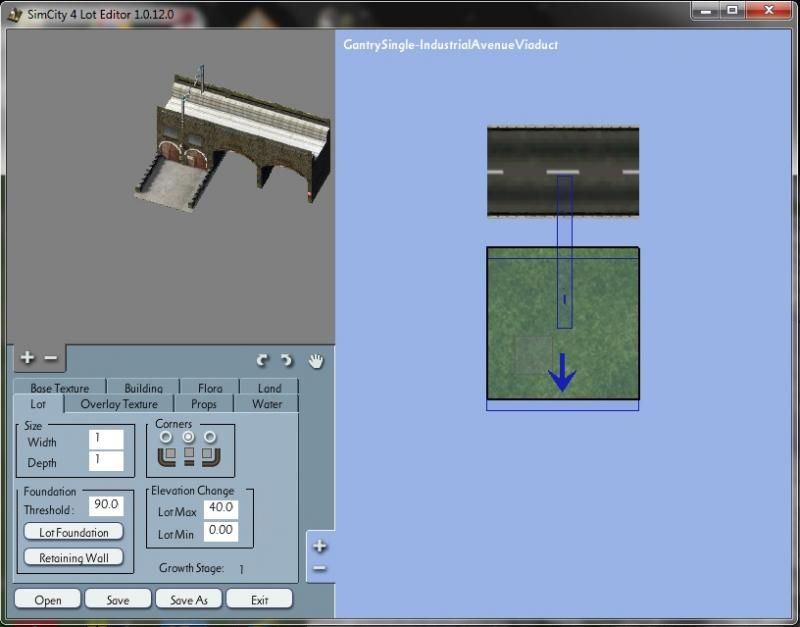Switch to the Land tab
800x627 pixels.
coord(269,387)
